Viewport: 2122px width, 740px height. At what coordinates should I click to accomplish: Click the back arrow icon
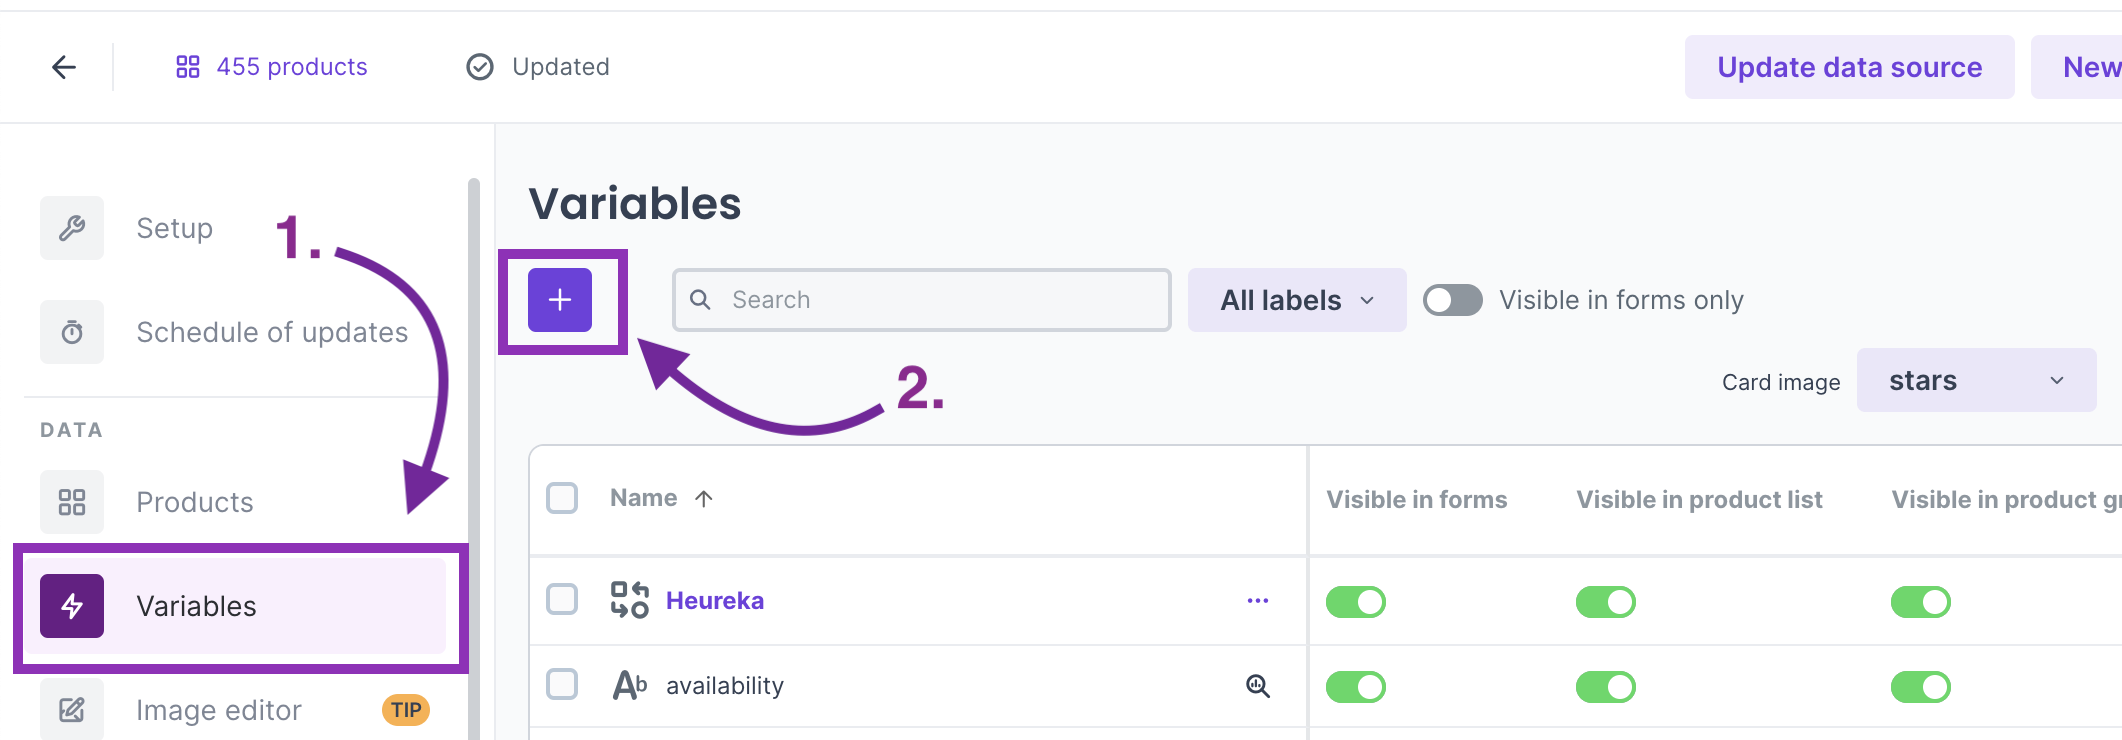64,67
